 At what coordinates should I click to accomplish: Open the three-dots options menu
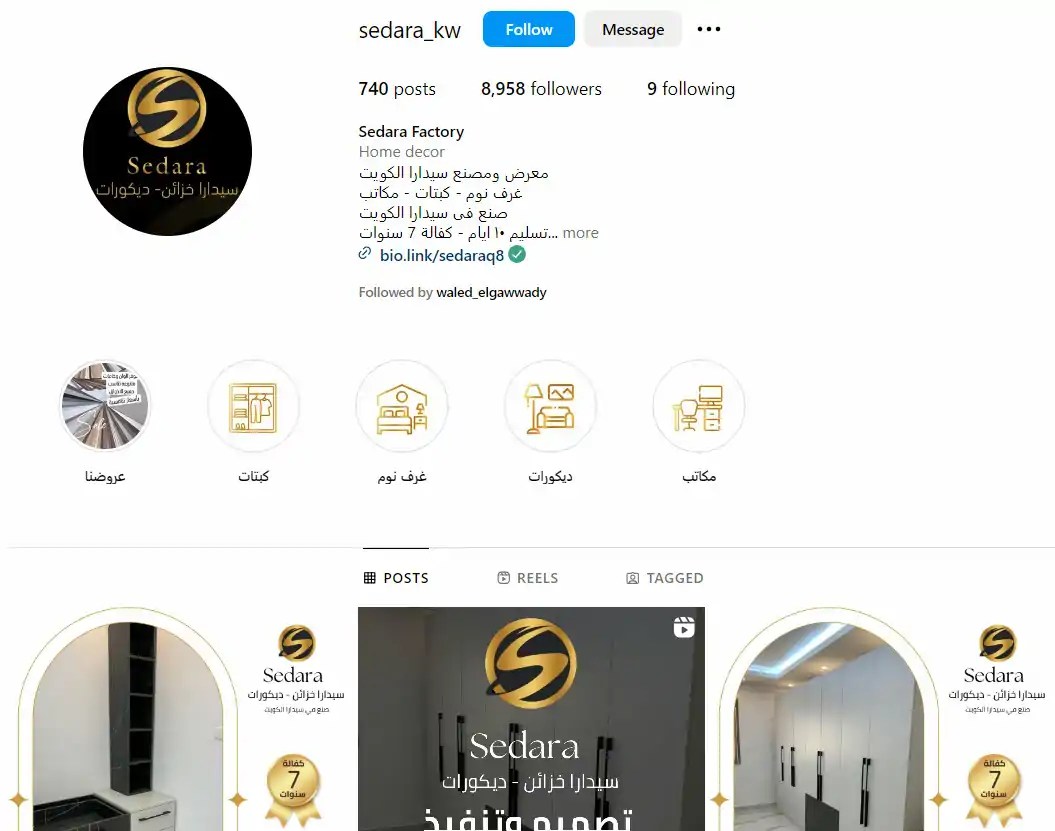[x=708, y=29]
